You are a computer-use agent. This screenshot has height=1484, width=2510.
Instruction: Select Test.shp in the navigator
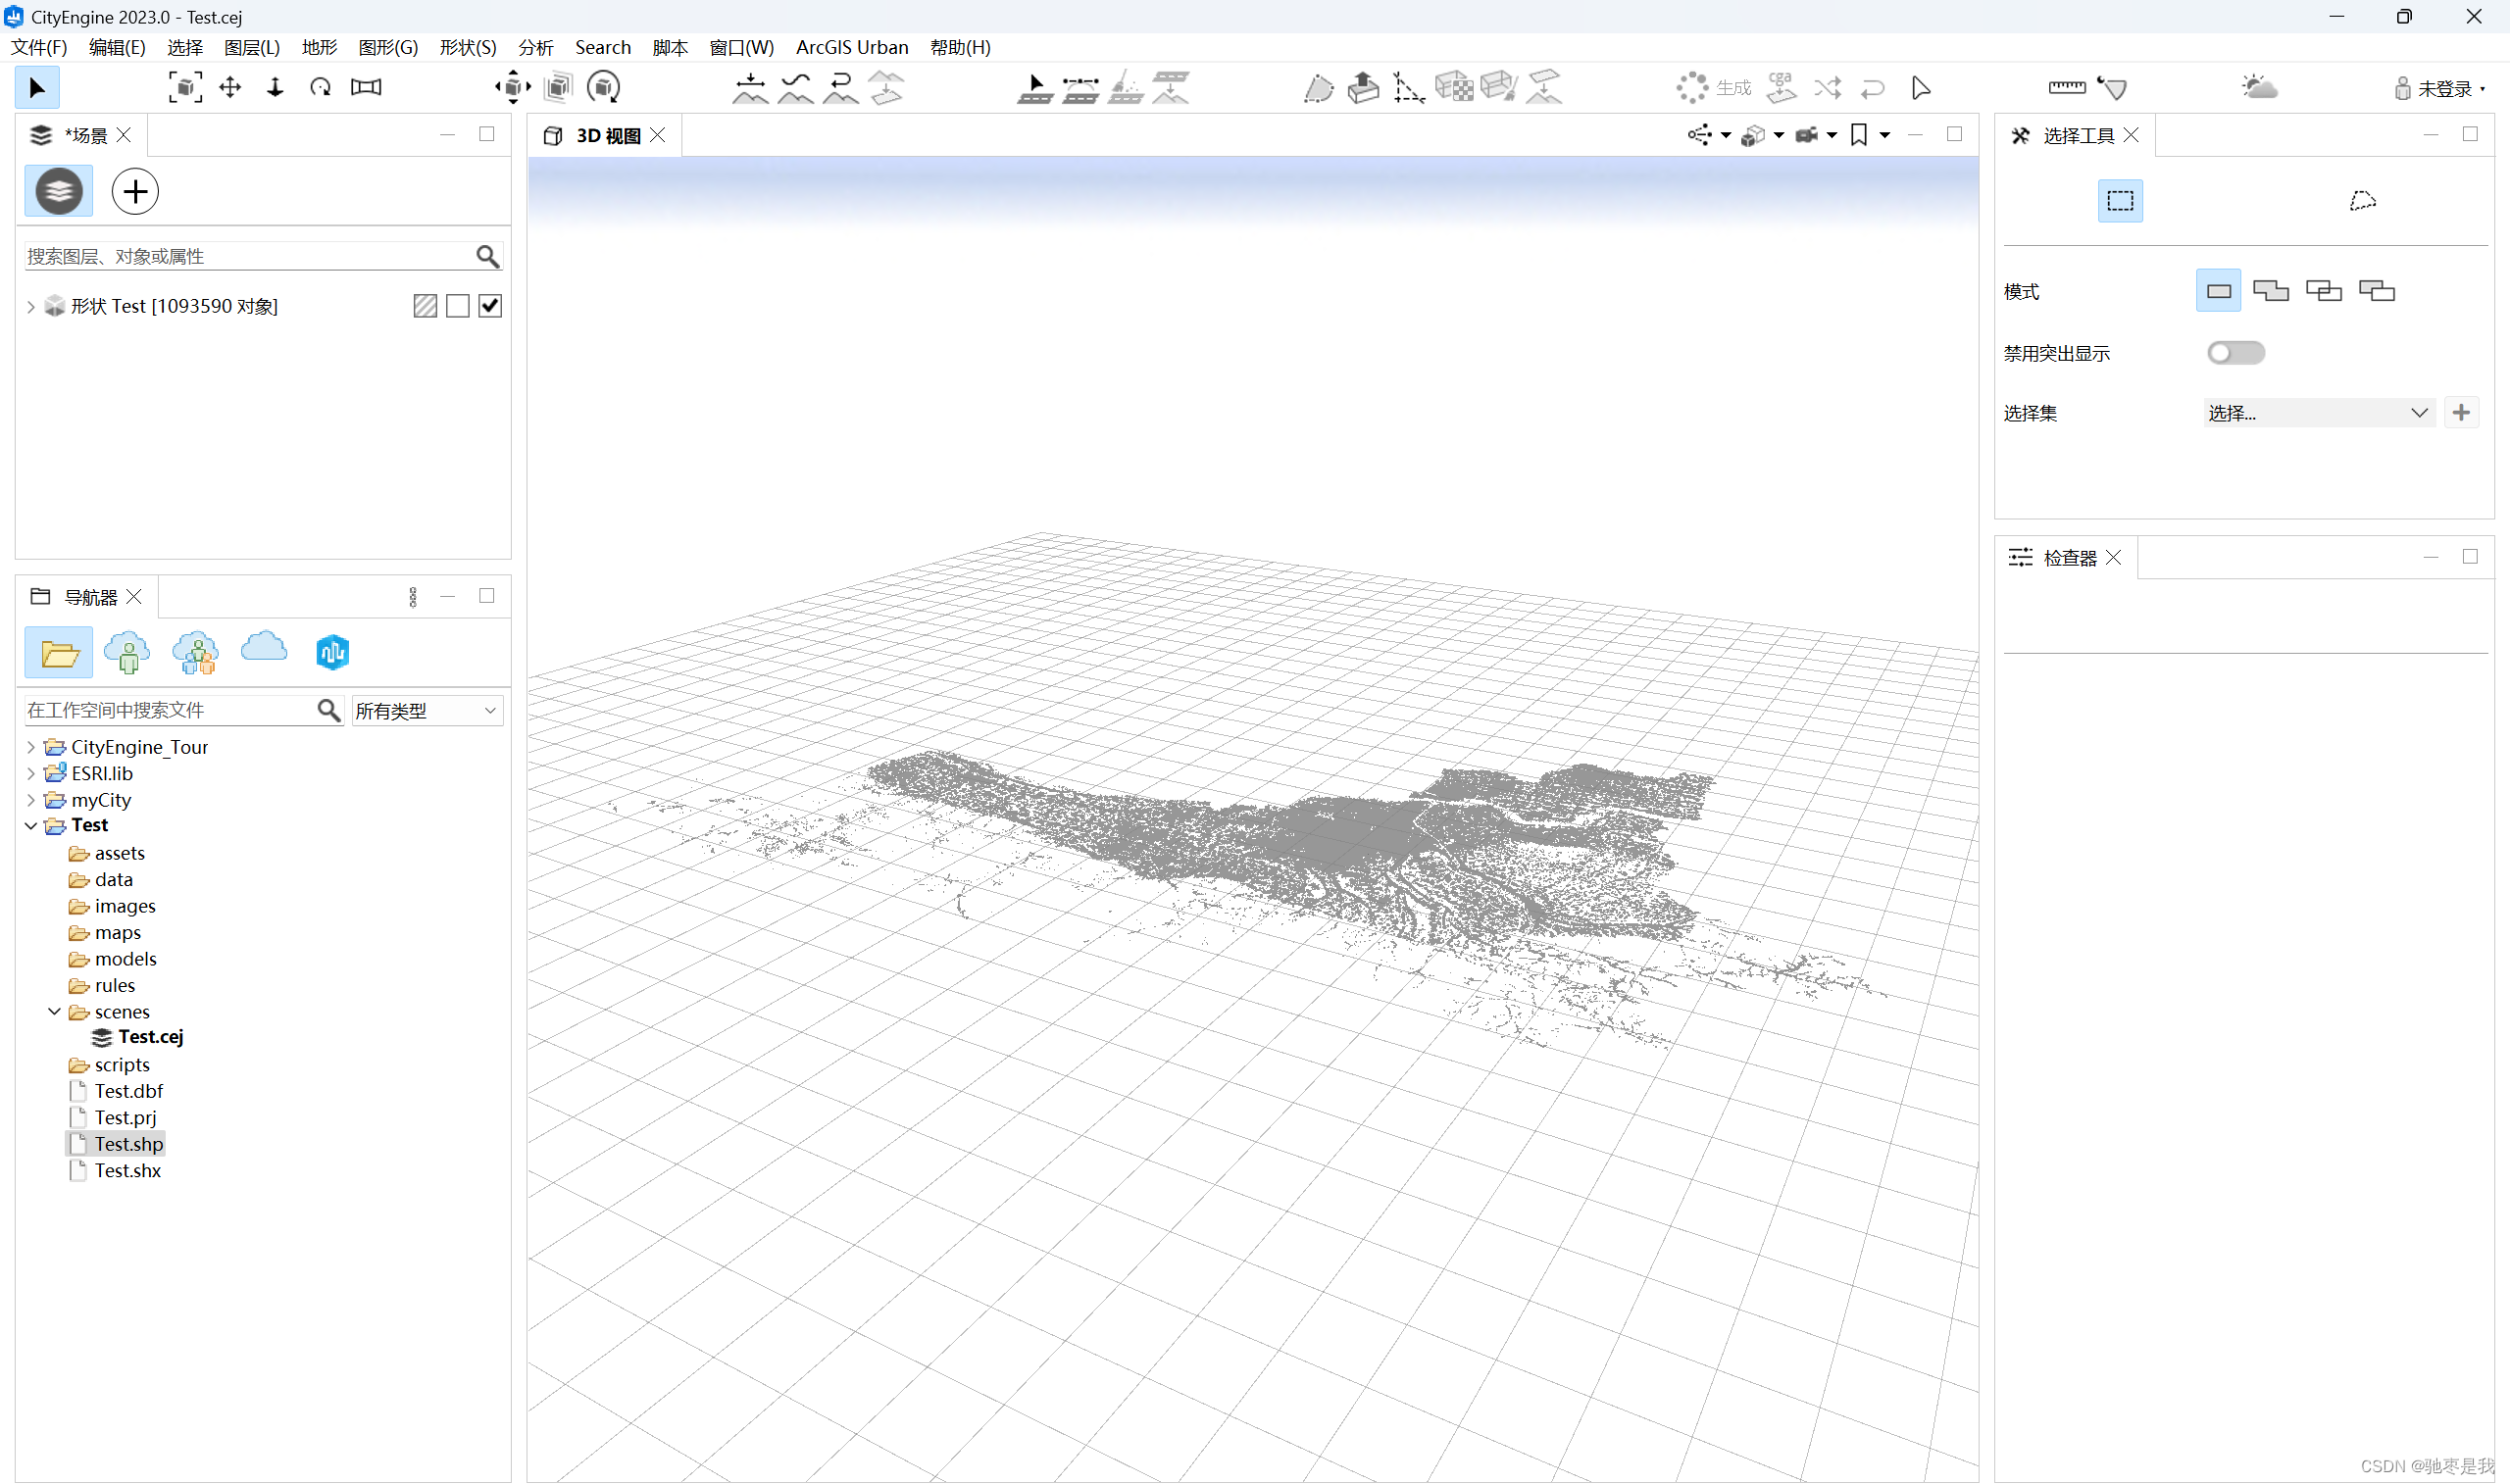128,1143
